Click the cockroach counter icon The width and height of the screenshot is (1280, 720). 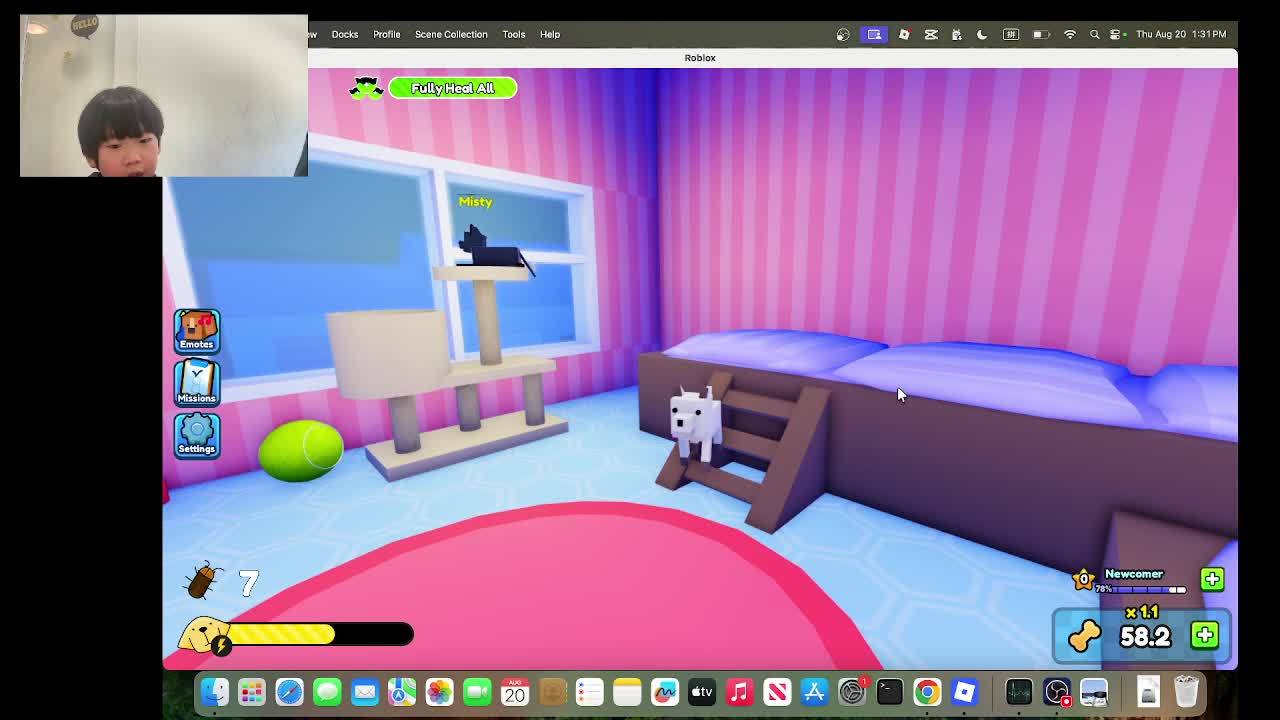pos(205,579)
